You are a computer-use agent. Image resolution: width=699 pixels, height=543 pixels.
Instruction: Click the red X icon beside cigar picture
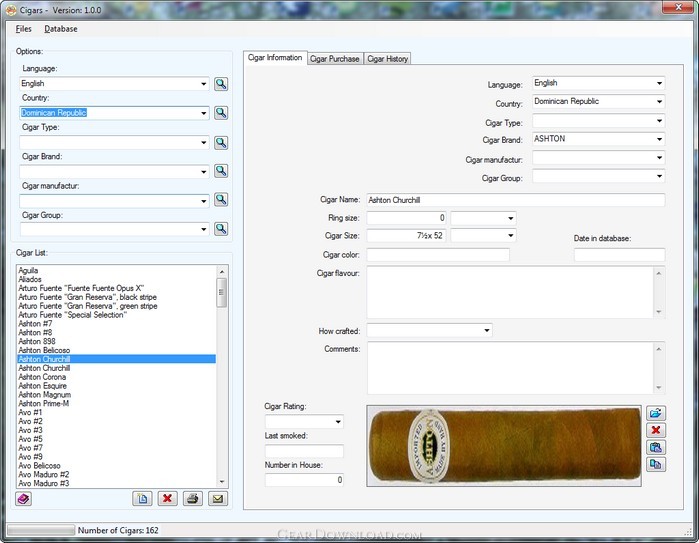click(x=656, y=430)
